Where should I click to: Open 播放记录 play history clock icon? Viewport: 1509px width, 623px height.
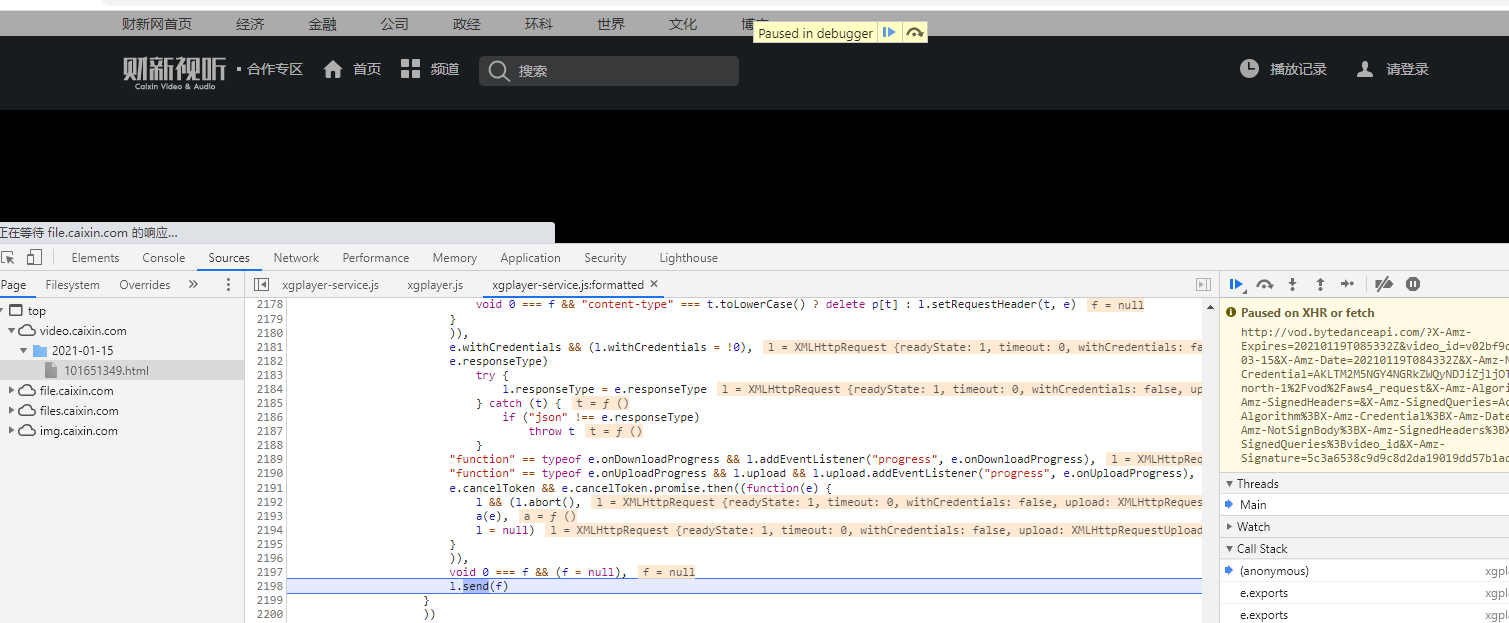(x=1250, y=69)
